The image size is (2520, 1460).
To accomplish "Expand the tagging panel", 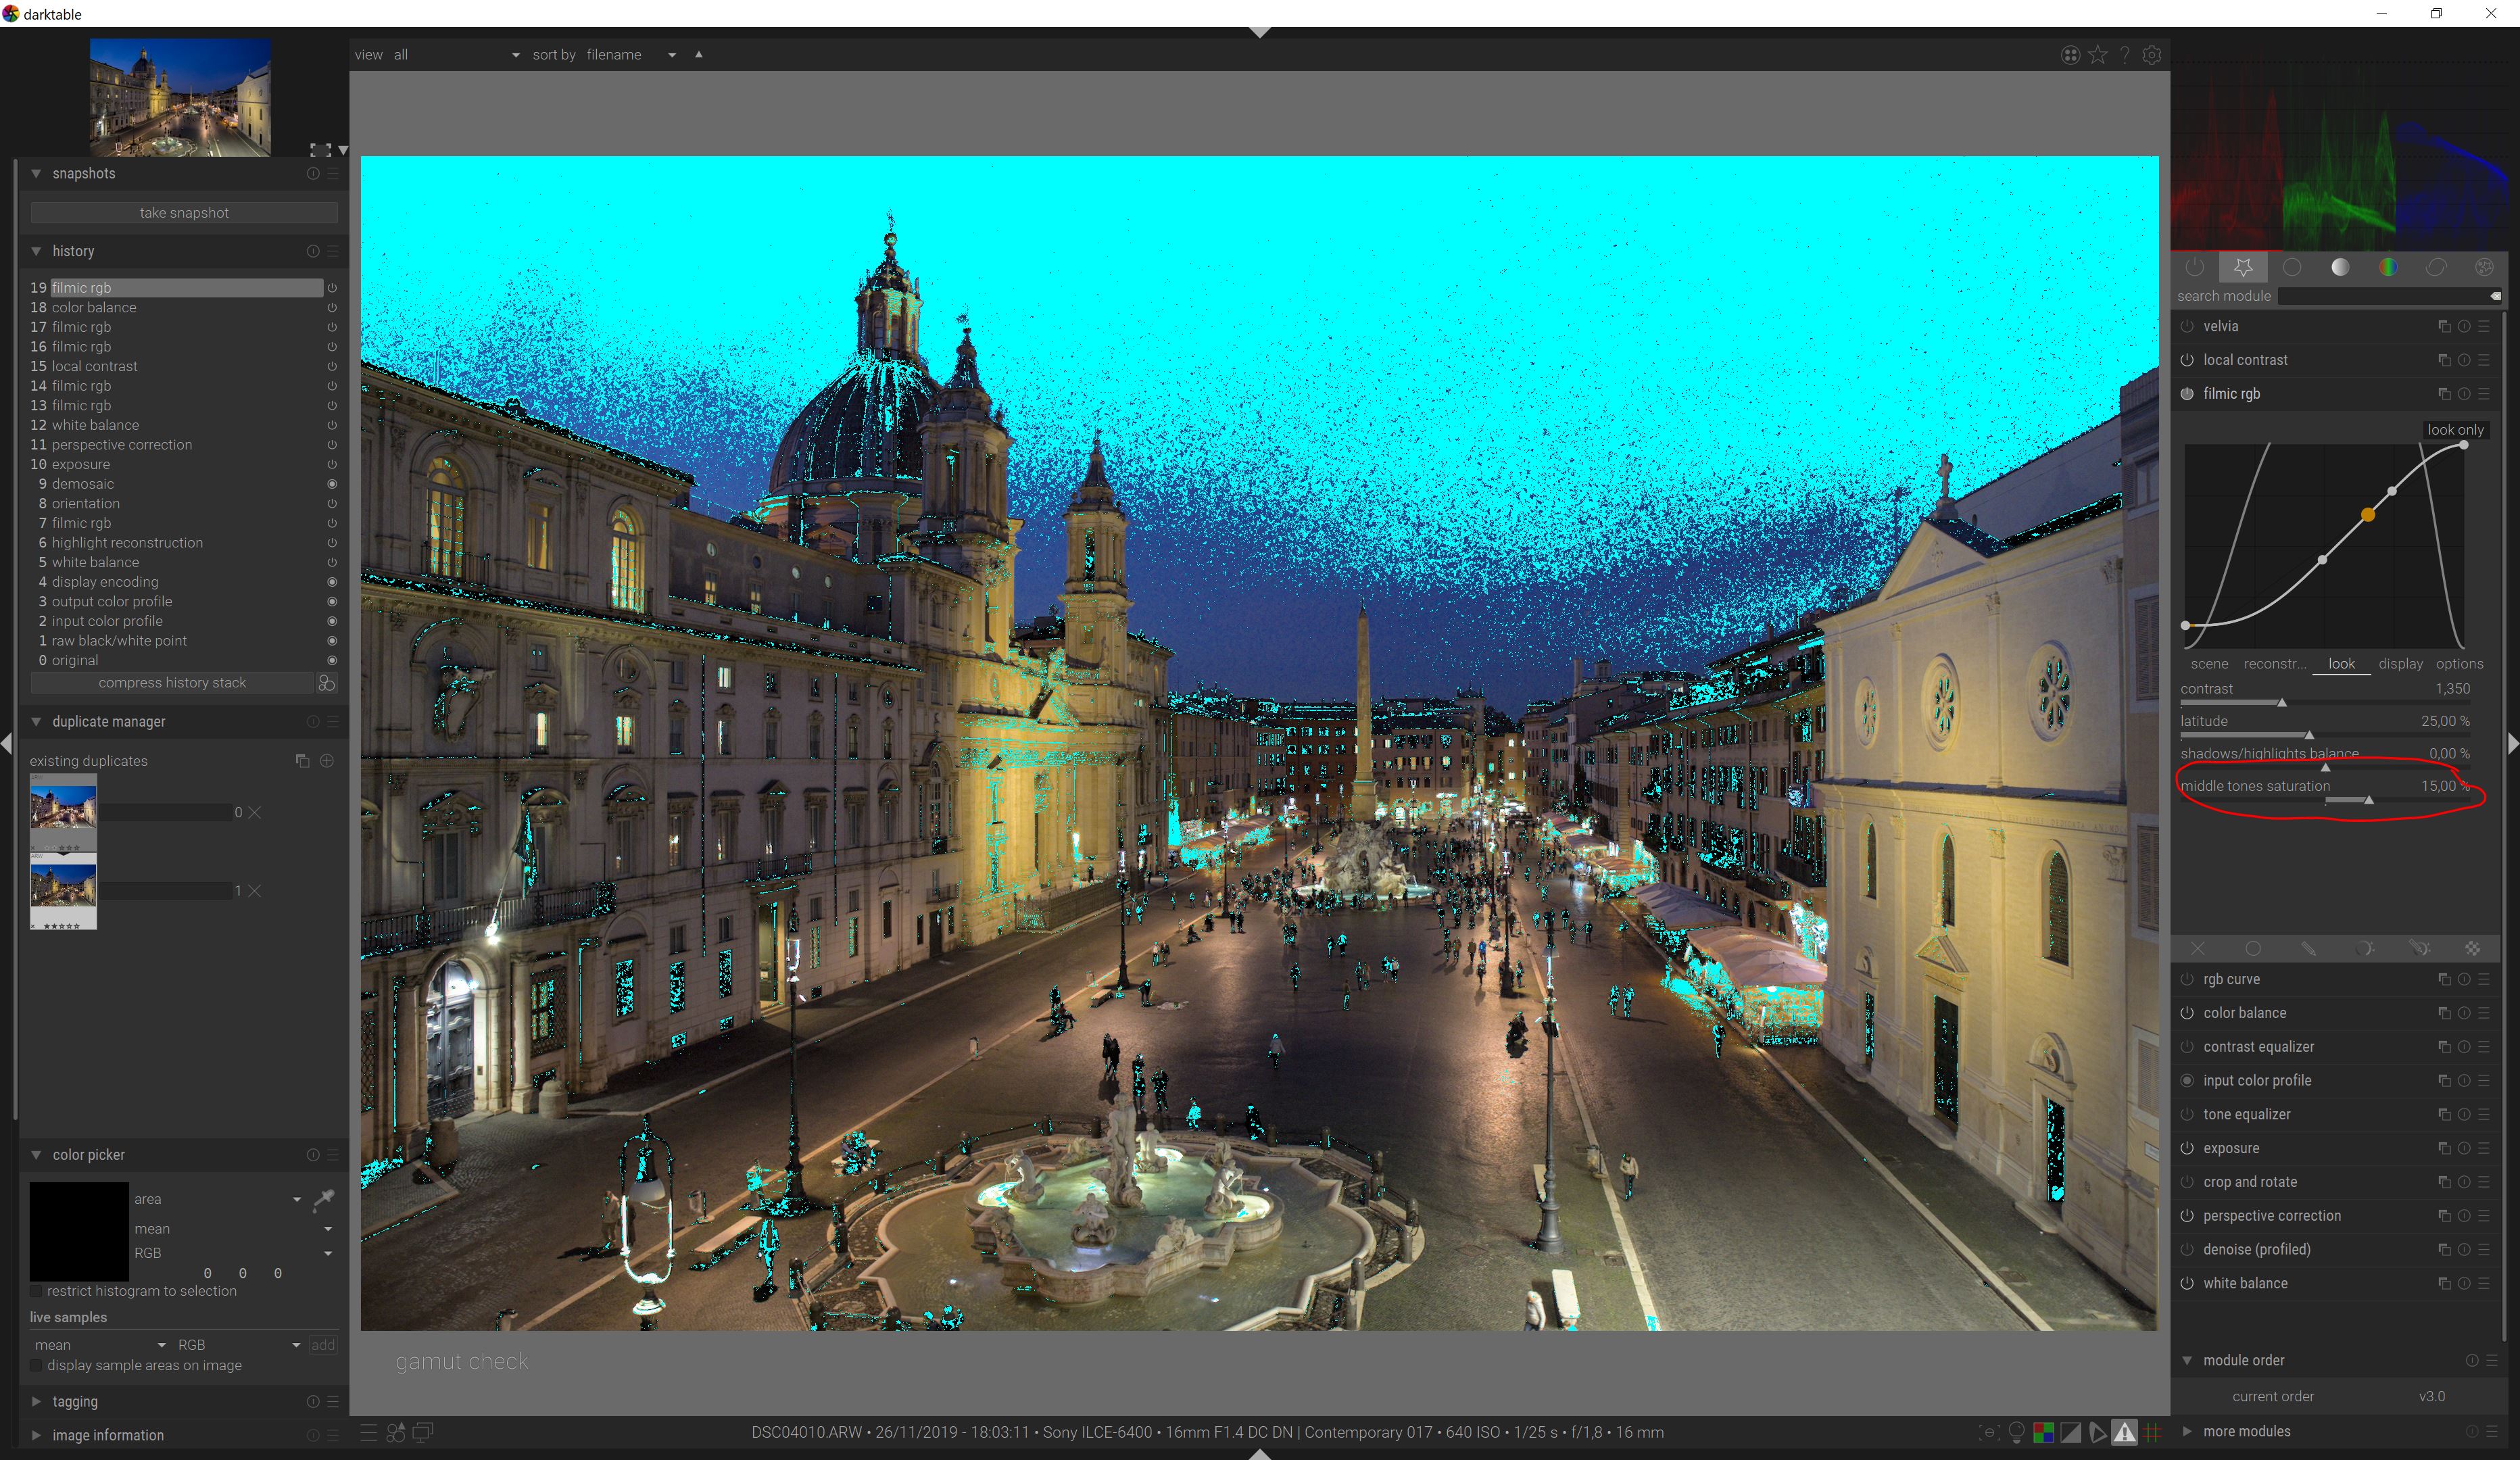I will coord(75,1401).
